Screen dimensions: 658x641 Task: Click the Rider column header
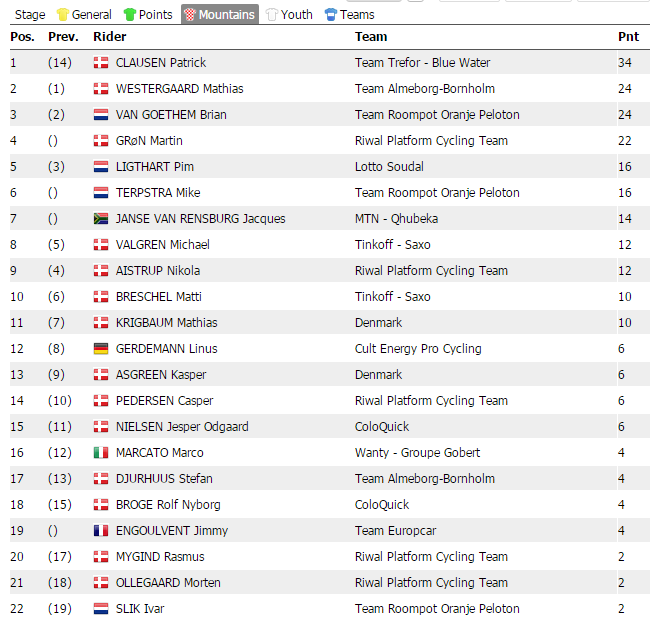[x=109, y=37]
